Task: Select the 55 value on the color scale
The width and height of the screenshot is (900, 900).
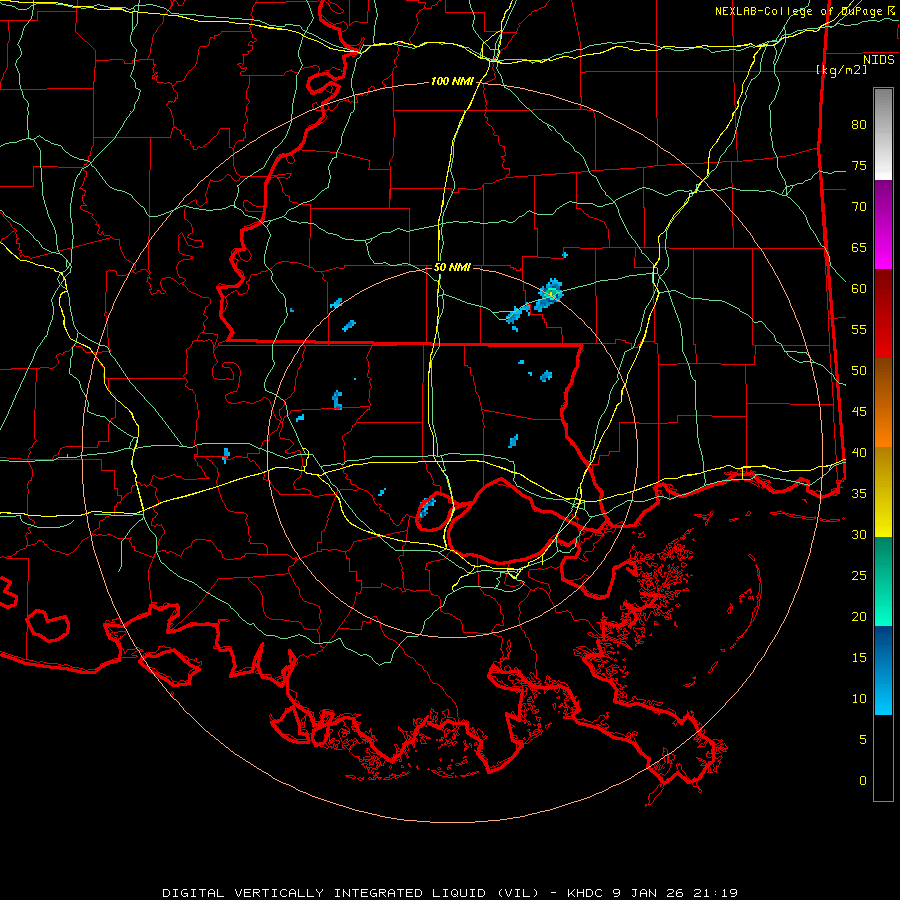Action: click(859, 330)
